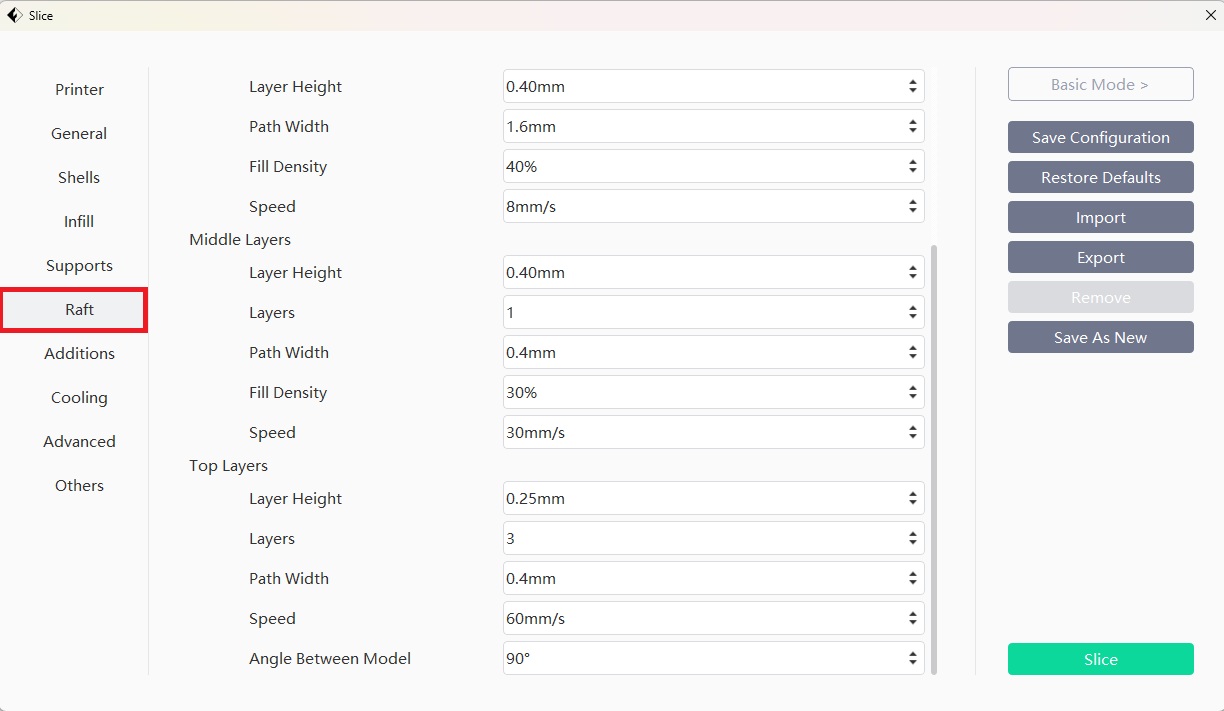Click the Slice app icon in title bar
Viewport: 1224px width, 711px height.
tap(14, 15)
